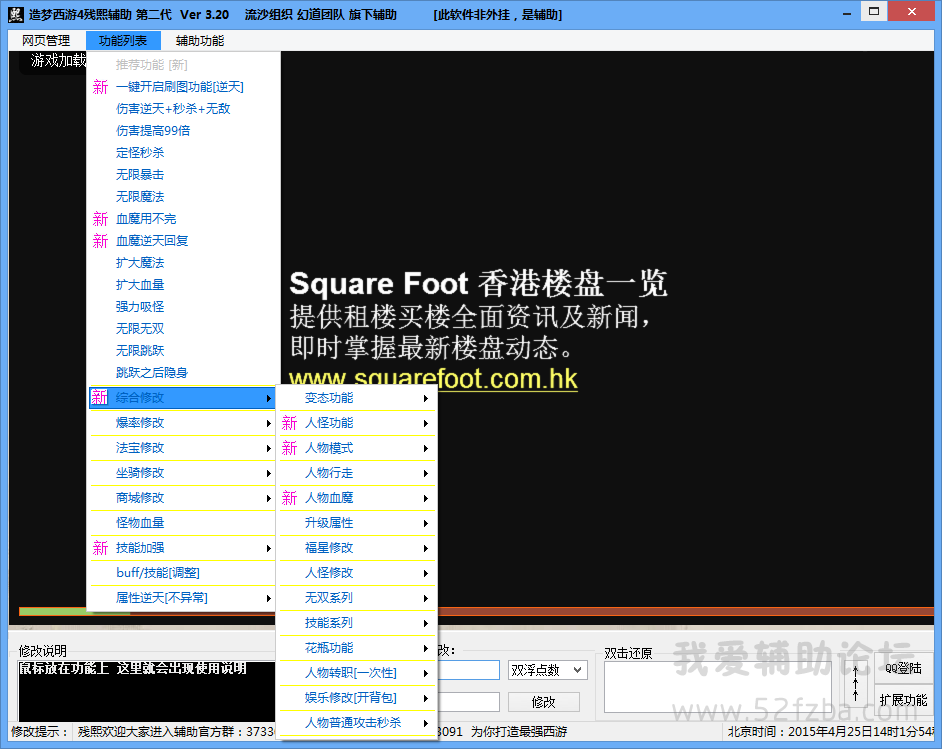Image resolution: width=942 pixels, height=749 pixels.
Task: Open 变态功能 submenu
Action: pyautogui.click(x=356, y=398)
